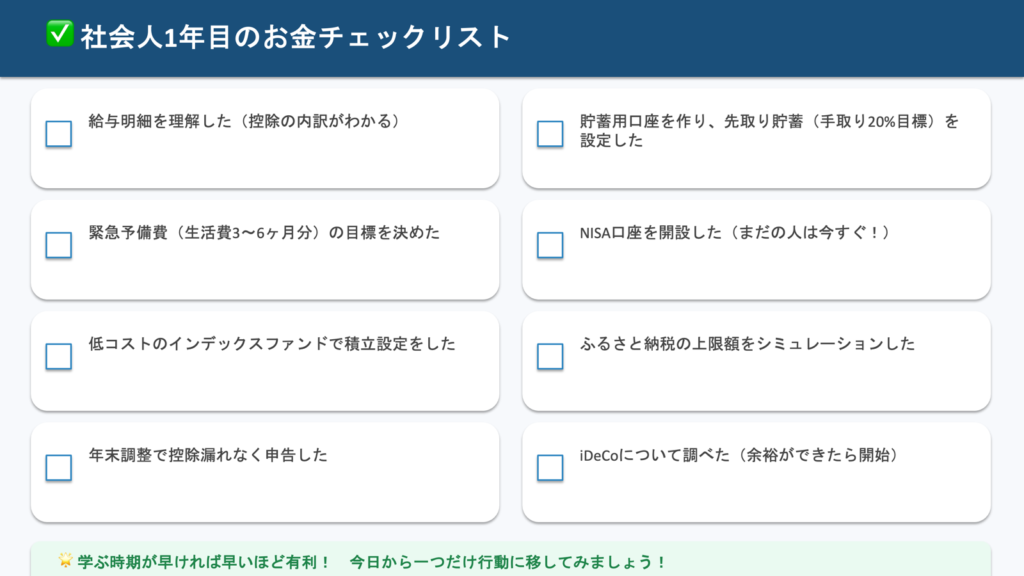Click the 社会人1年目のお金チェックリスト title
The image size is (1024, 576).
(296, 37)
